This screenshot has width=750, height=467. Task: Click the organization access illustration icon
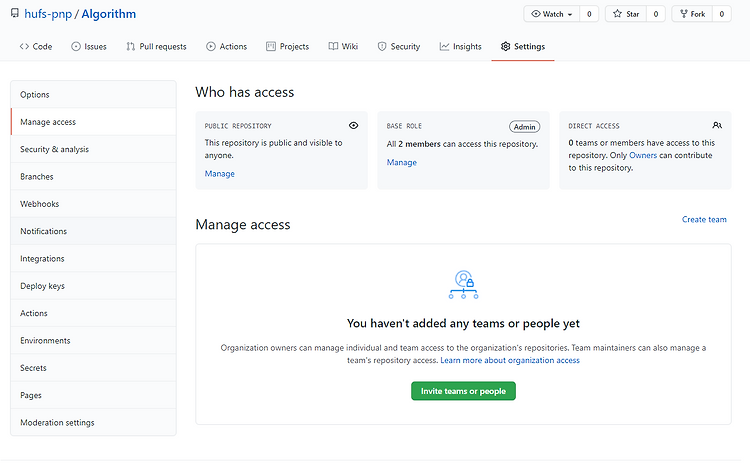tap(463, 285)
